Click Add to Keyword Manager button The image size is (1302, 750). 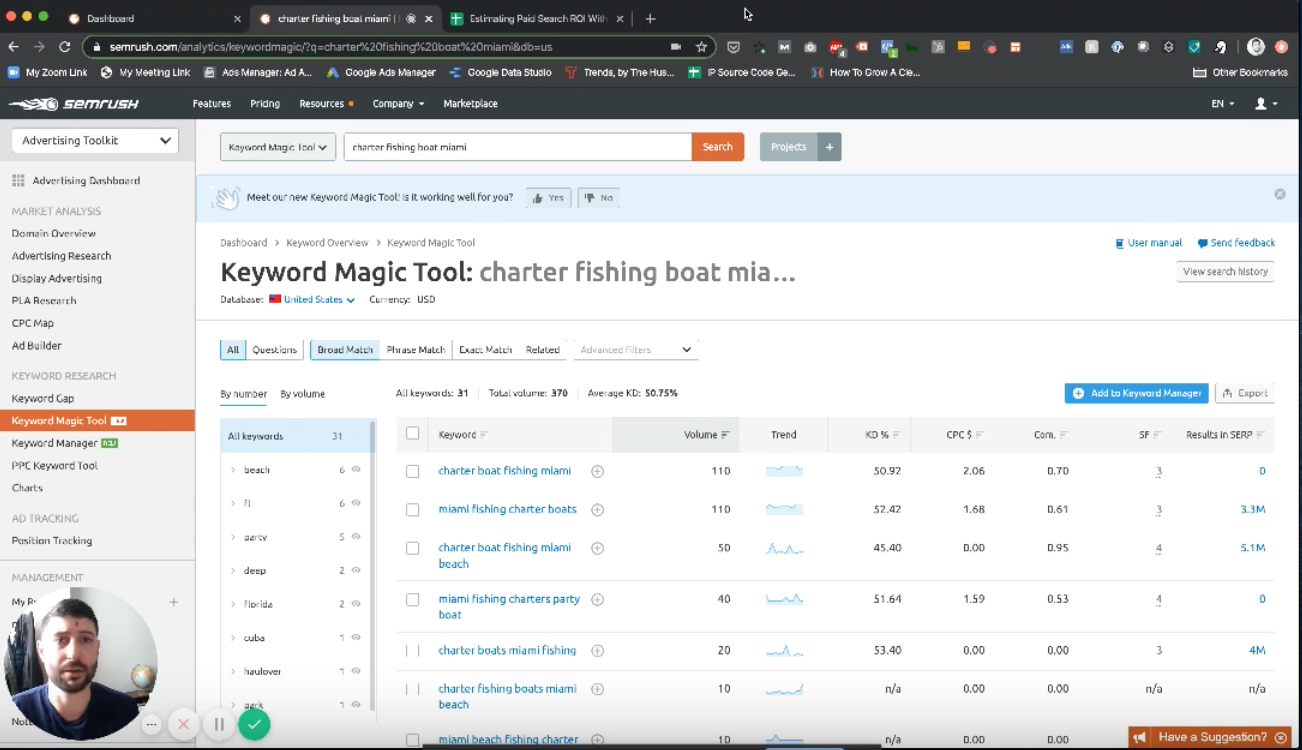[1137, 394]
